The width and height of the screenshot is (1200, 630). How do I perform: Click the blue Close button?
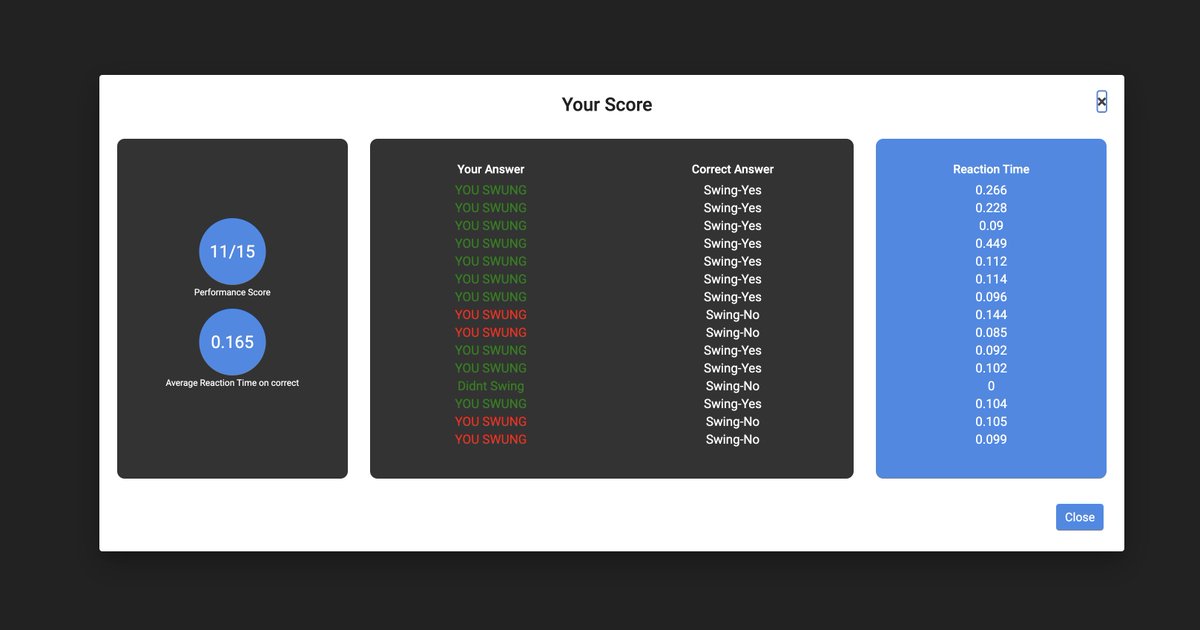pyautogui.click(x=1079, y=517)
